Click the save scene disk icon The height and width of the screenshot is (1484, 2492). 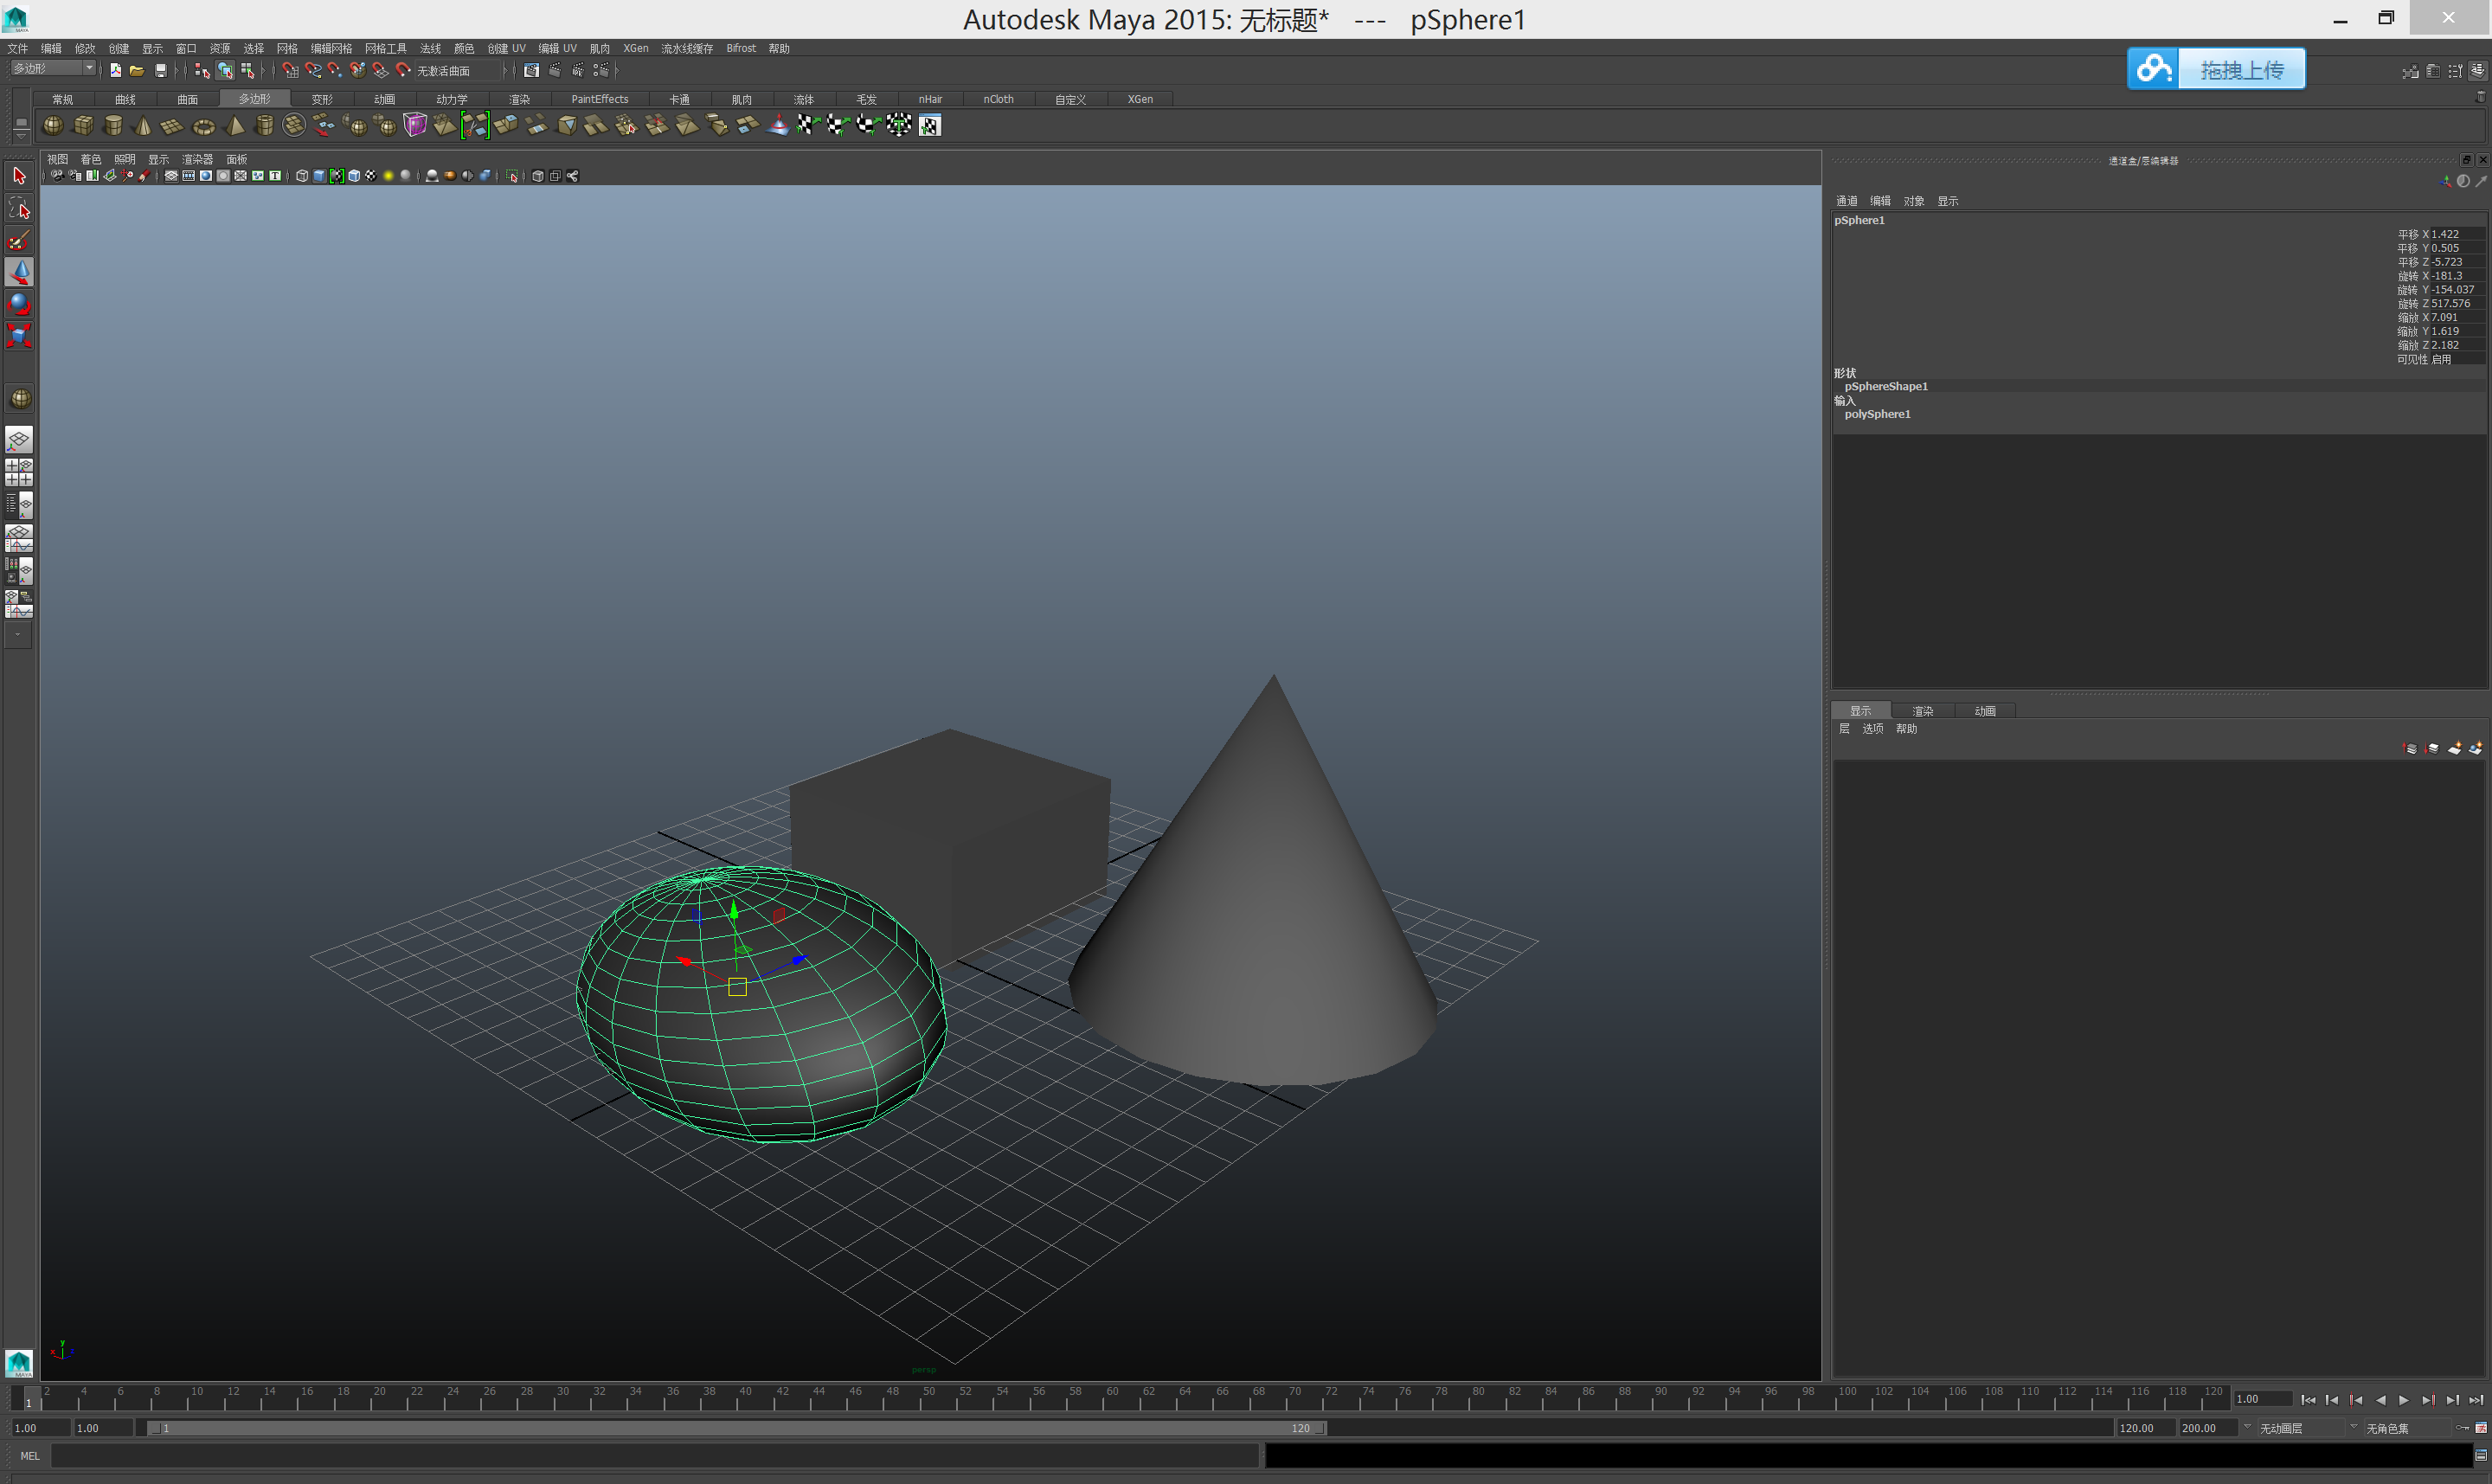[160, 70]
